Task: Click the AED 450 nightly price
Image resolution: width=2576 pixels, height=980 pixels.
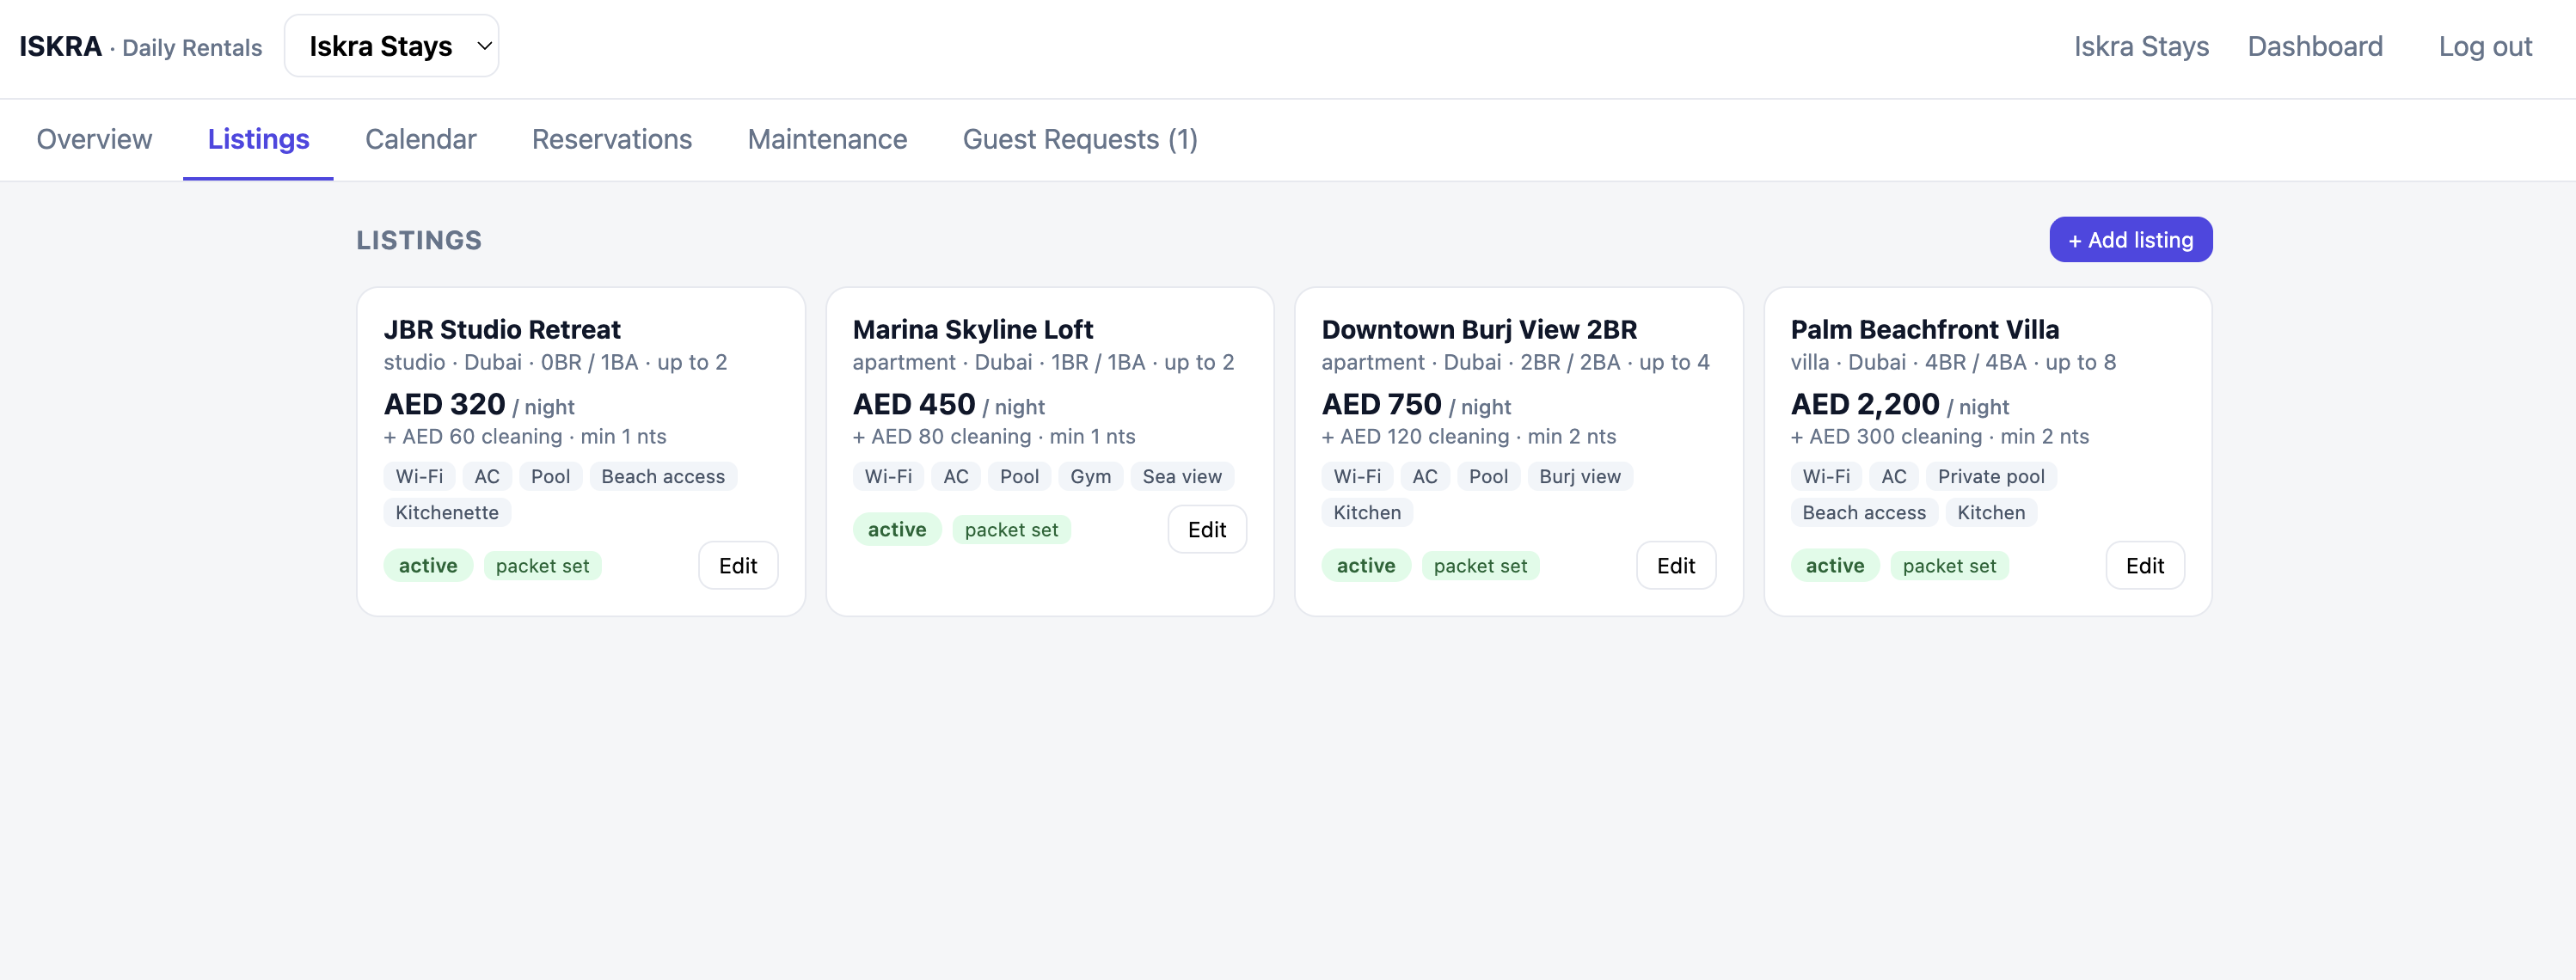Action: point(948,404)
